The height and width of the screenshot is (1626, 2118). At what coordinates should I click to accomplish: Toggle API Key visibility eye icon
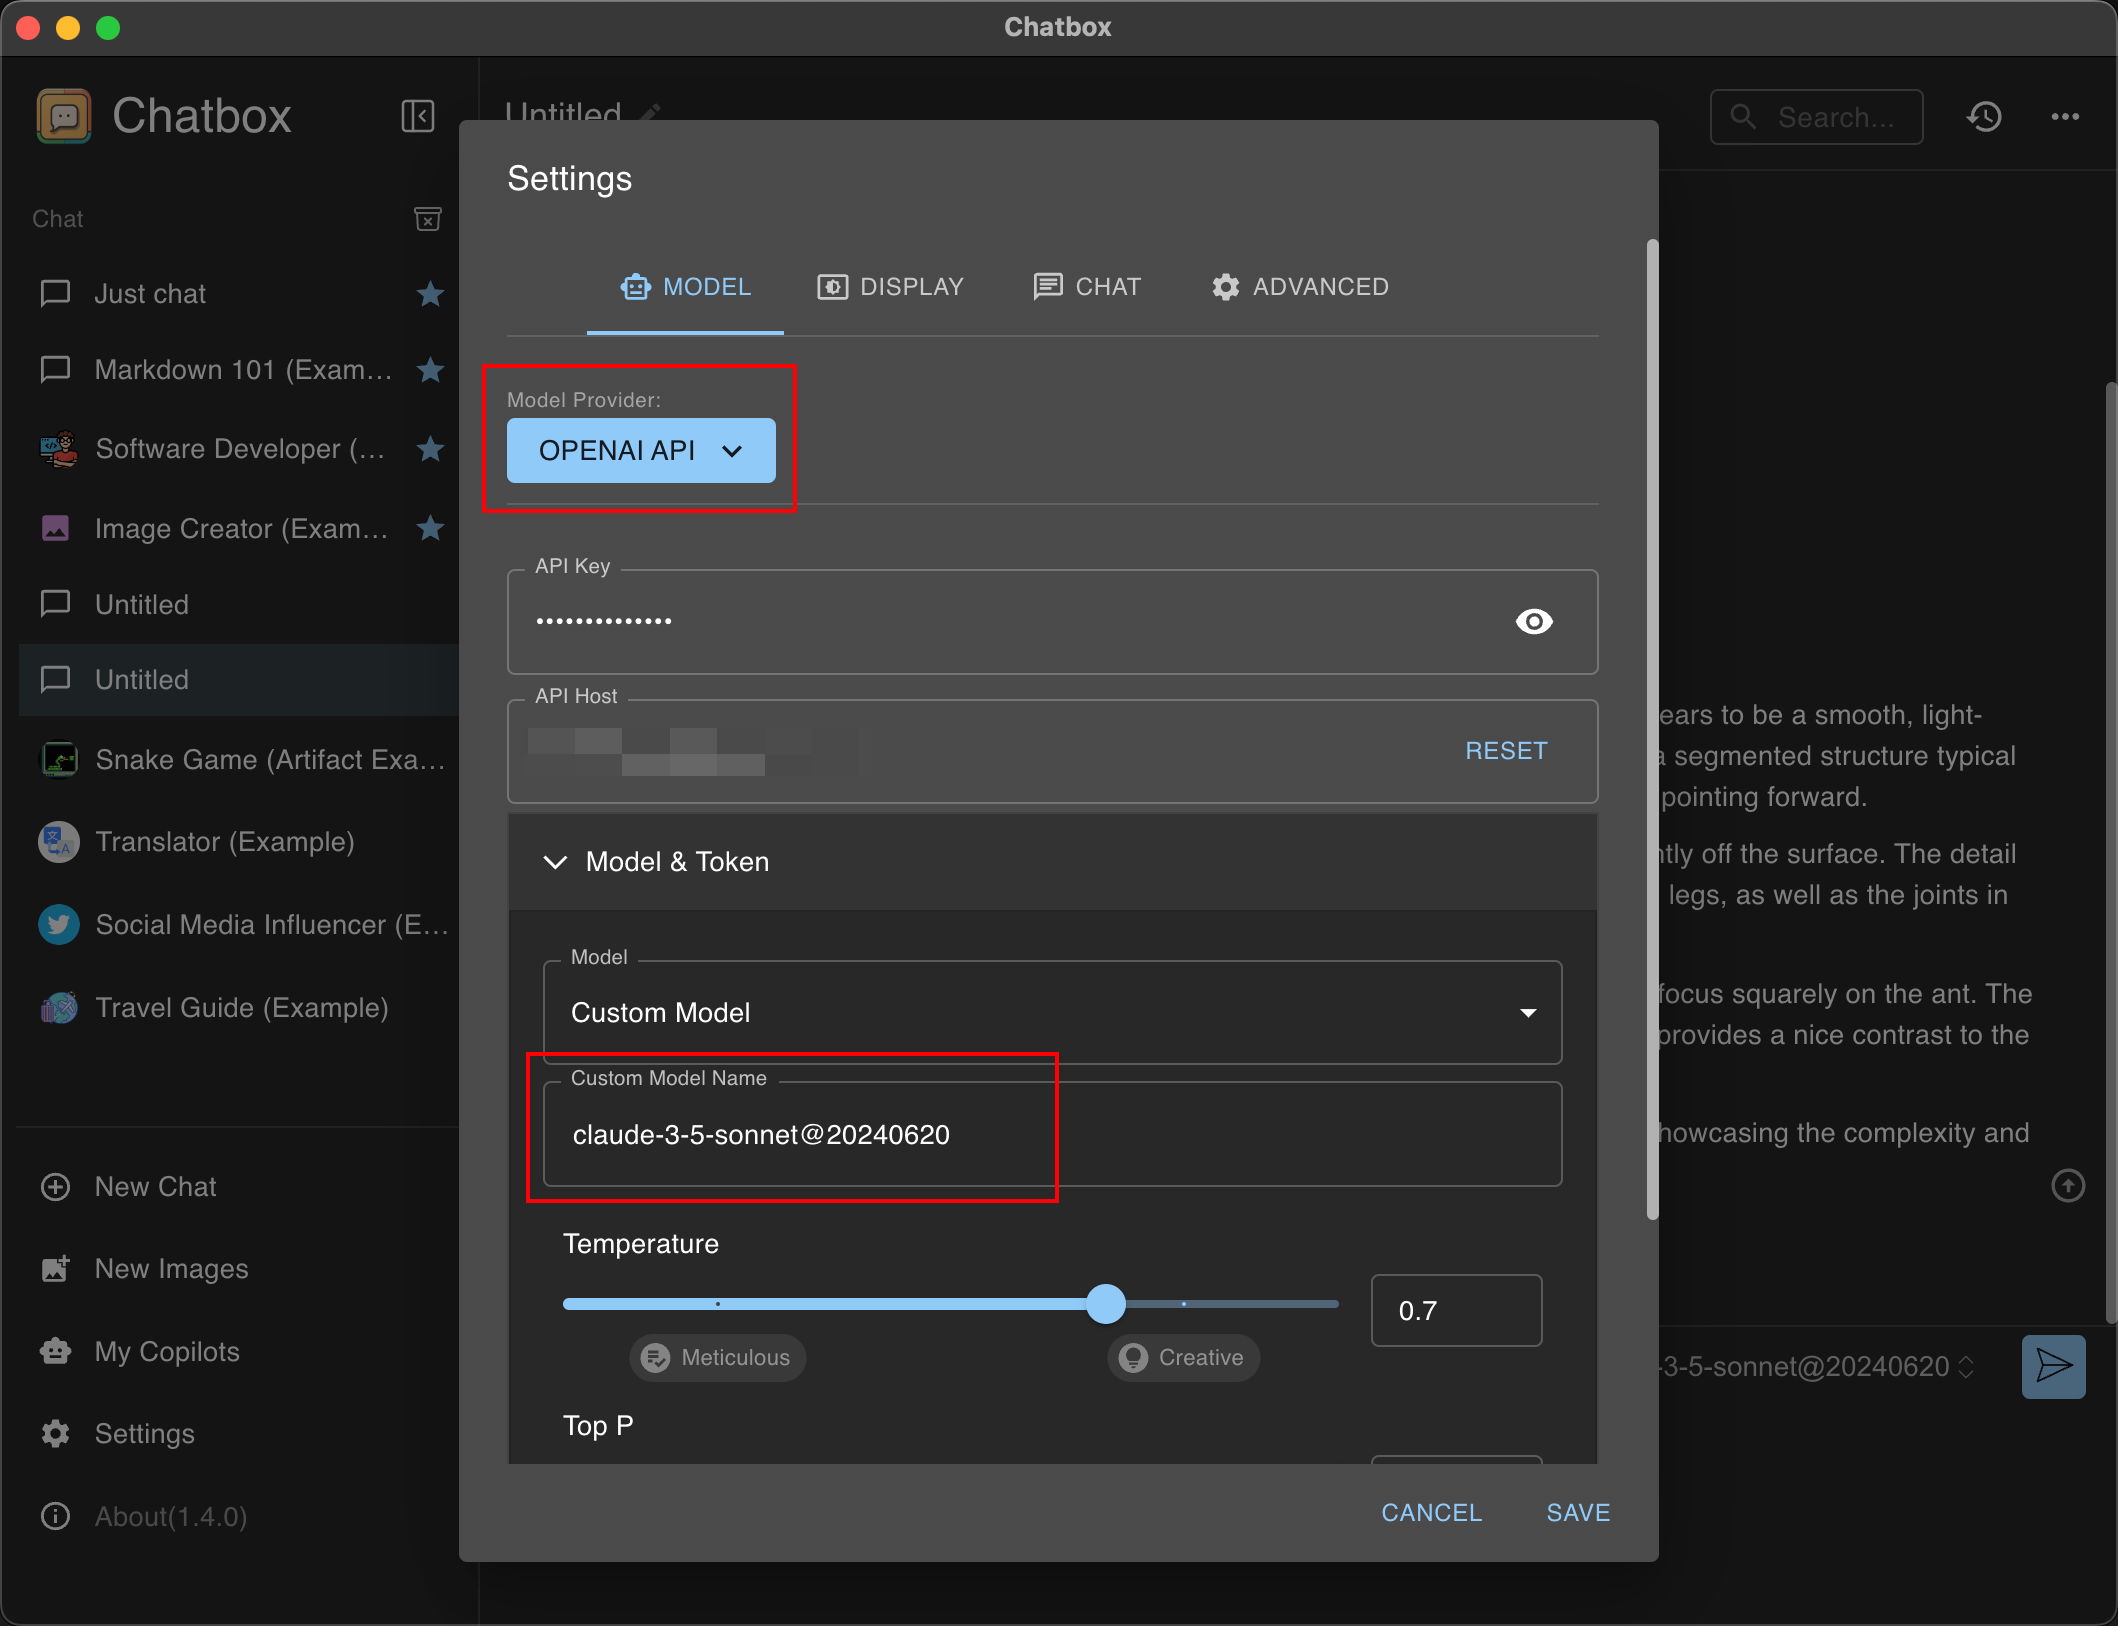coord(1534,622)
